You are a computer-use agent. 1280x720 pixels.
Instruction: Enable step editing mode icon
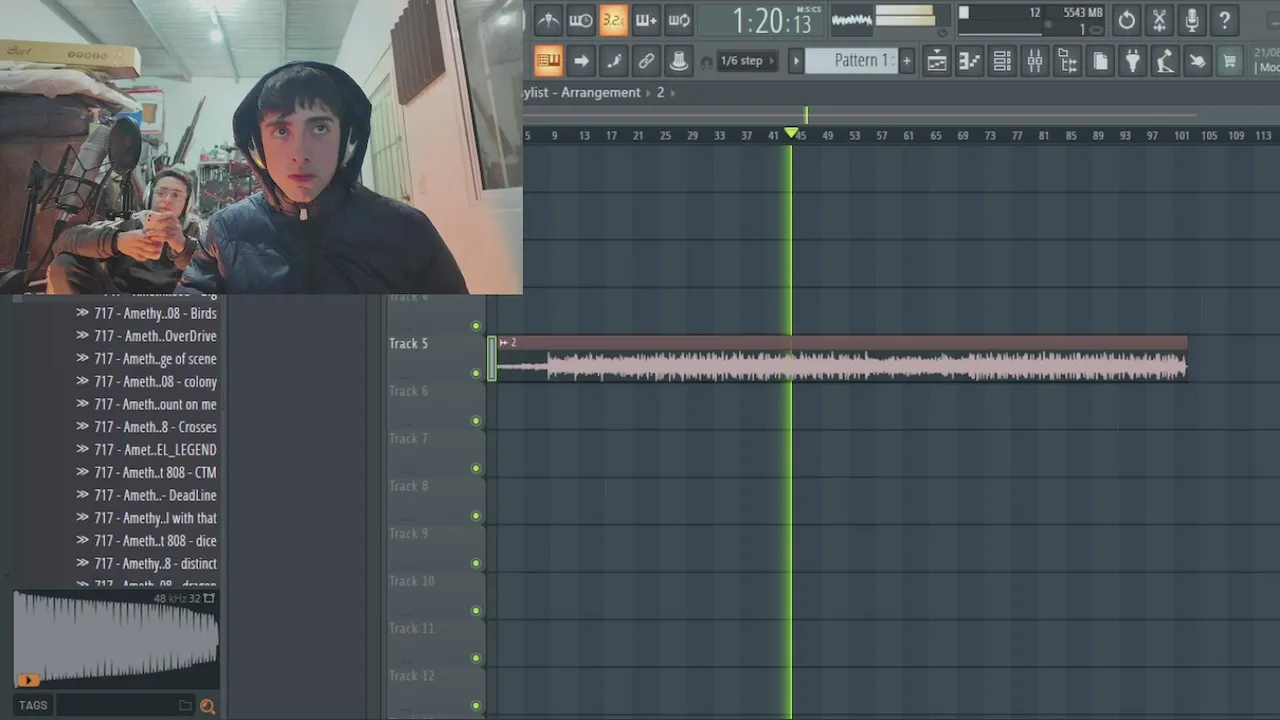pyautogui.click(x=613, y=61)
